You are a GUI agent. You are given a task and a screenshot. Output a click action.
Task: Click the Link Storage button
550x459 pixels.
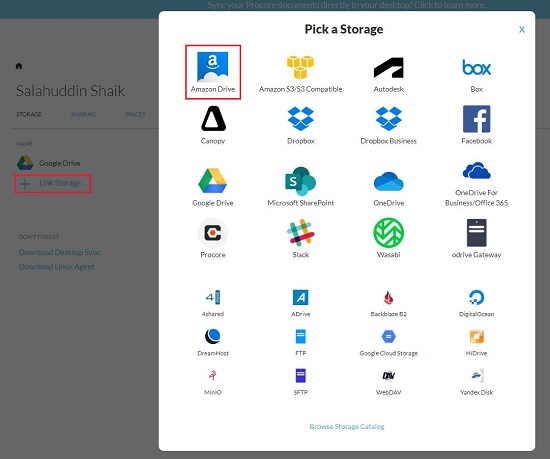[53, 183]
